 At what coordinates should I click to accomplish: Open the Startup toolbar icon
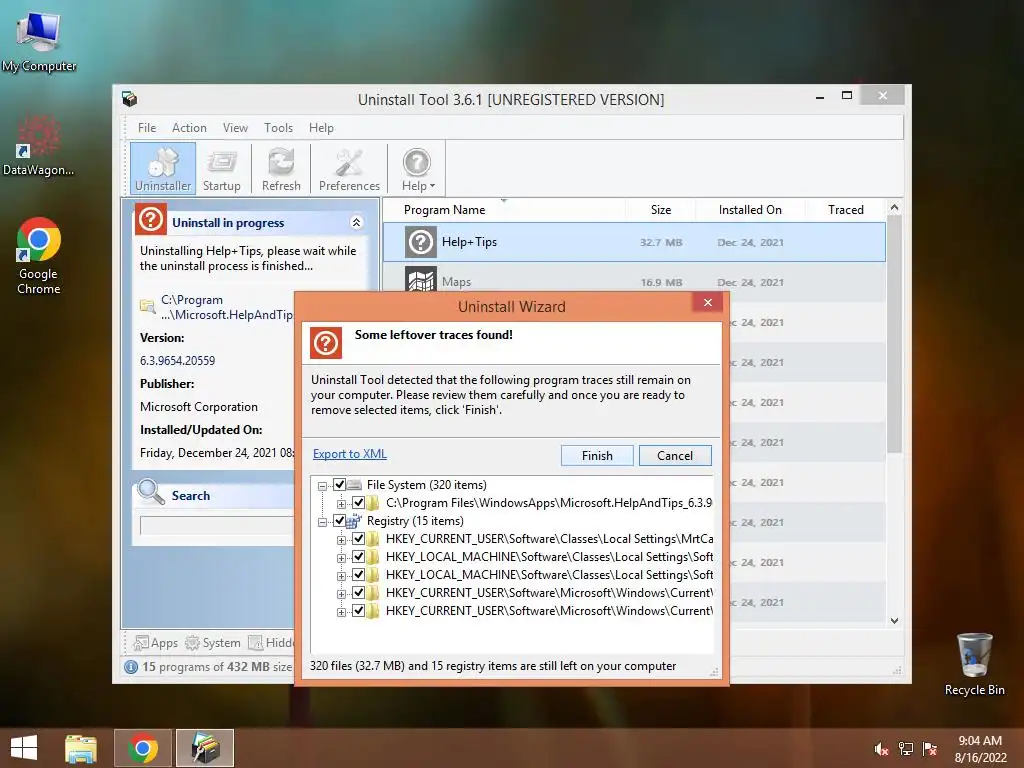pyautogui.click(x=221, y=168)
